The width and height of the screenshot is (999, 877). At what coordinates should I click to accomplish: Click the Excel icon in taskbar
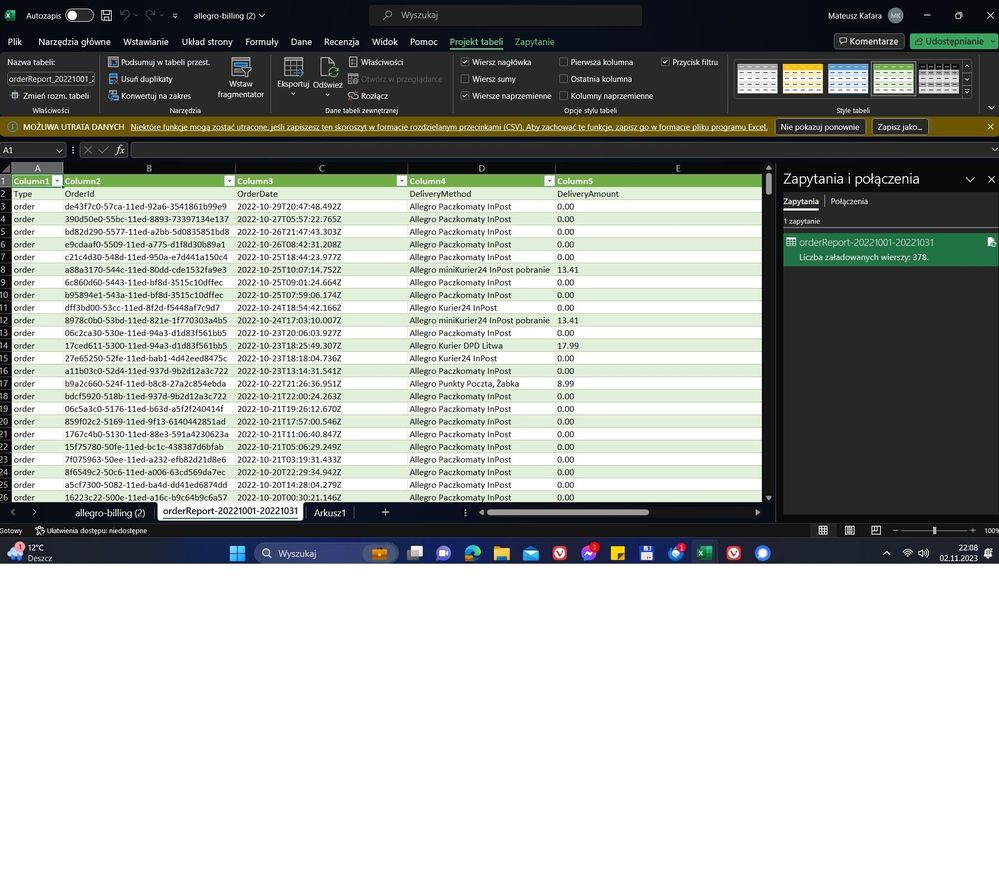(704, 553)
